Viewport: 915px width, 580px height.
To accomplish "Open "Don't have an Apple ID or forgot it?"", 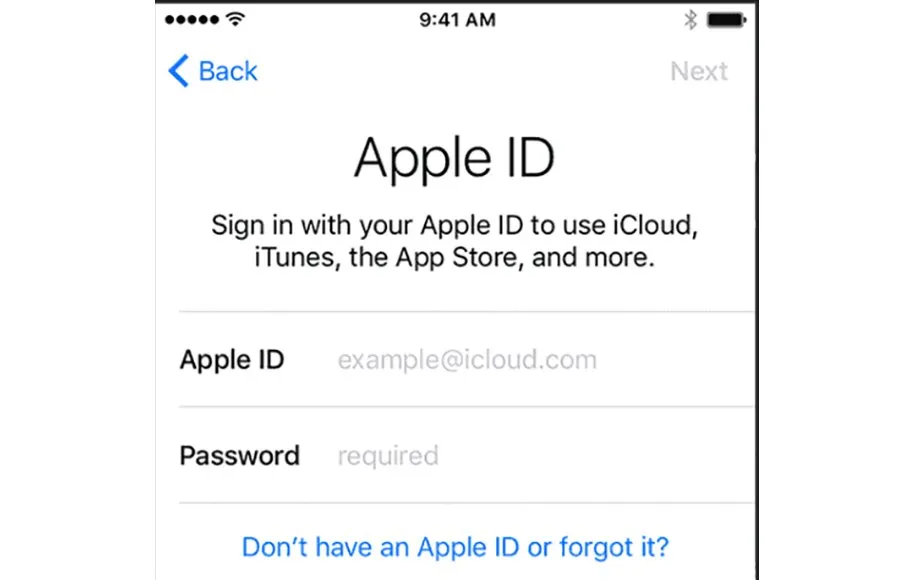I will click(x=455, y=547).
